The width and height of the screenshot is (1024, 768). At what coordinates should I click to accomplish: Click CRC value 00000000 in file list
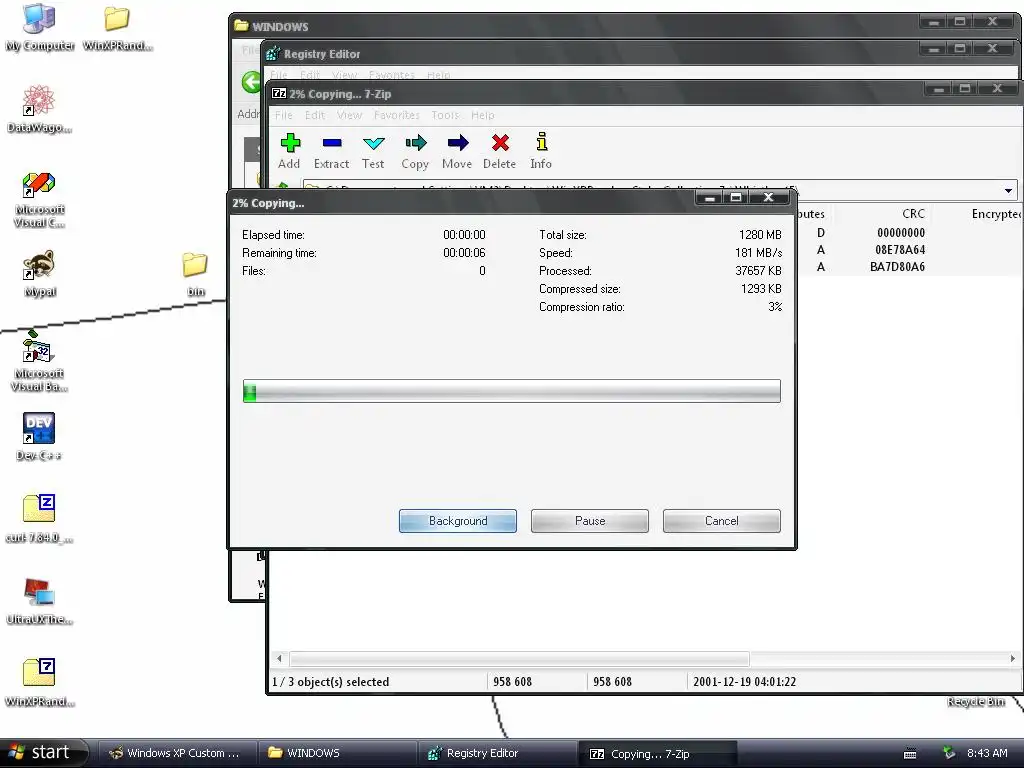point(901,232)
